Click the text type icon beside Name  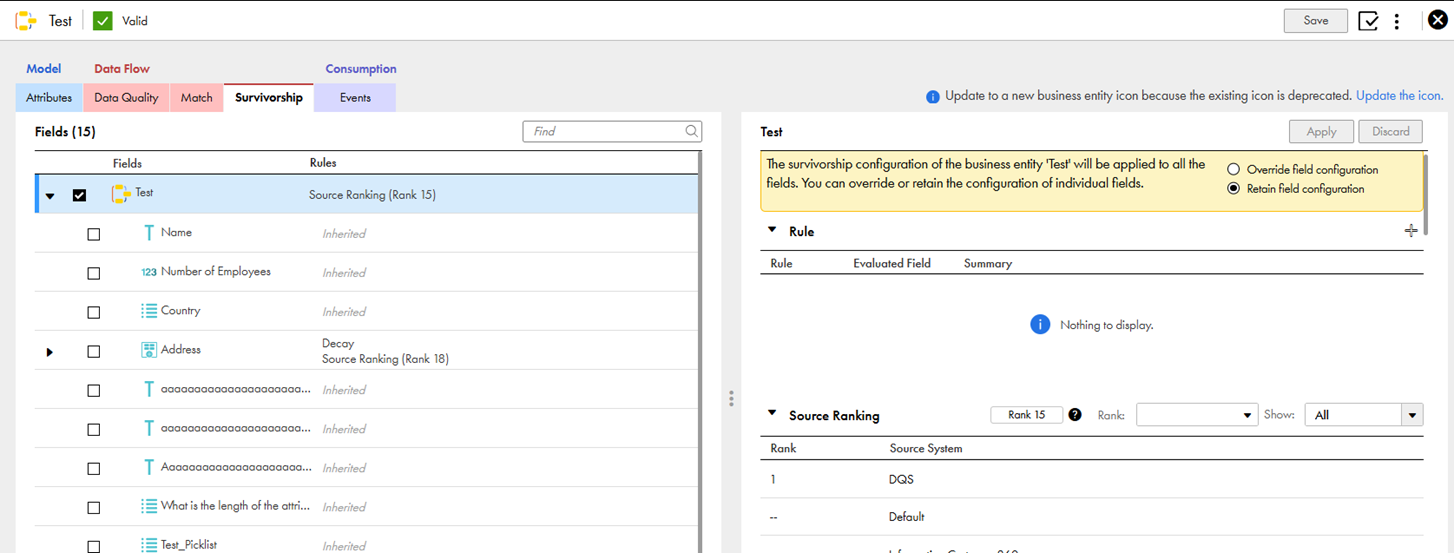click(x=149, y=233)
